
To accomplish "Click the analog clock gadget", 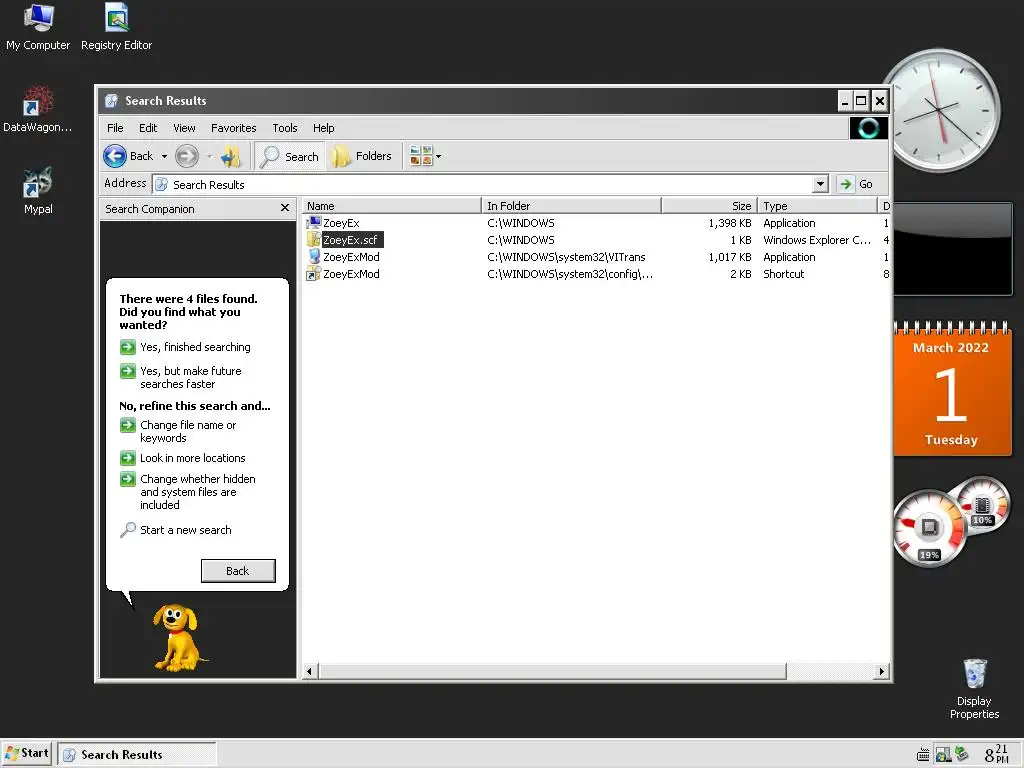I will click(940, 111).
